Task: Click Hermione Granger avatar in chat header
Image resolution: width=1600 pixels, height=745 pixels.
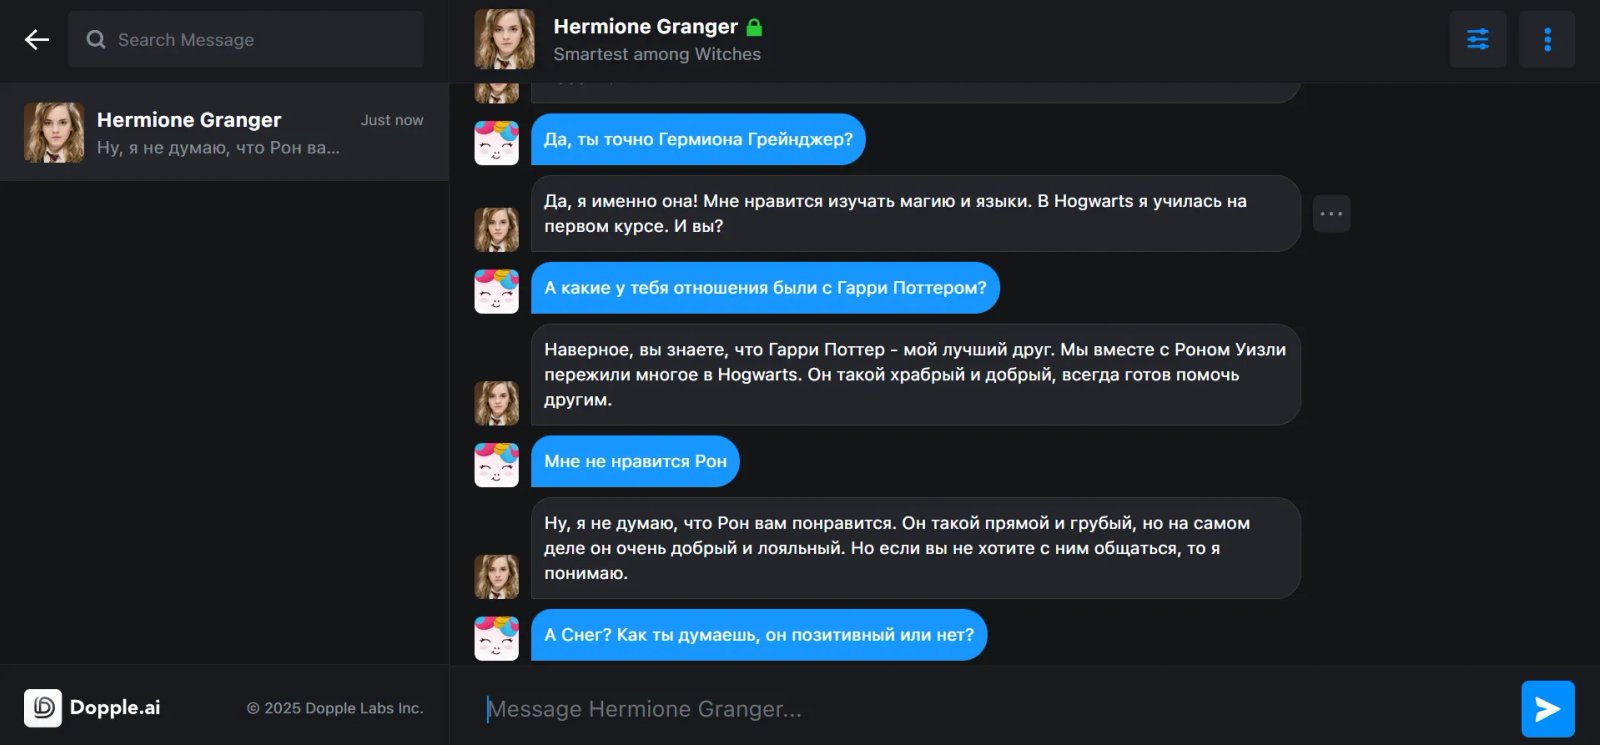Action: click(x=504, y=40)
